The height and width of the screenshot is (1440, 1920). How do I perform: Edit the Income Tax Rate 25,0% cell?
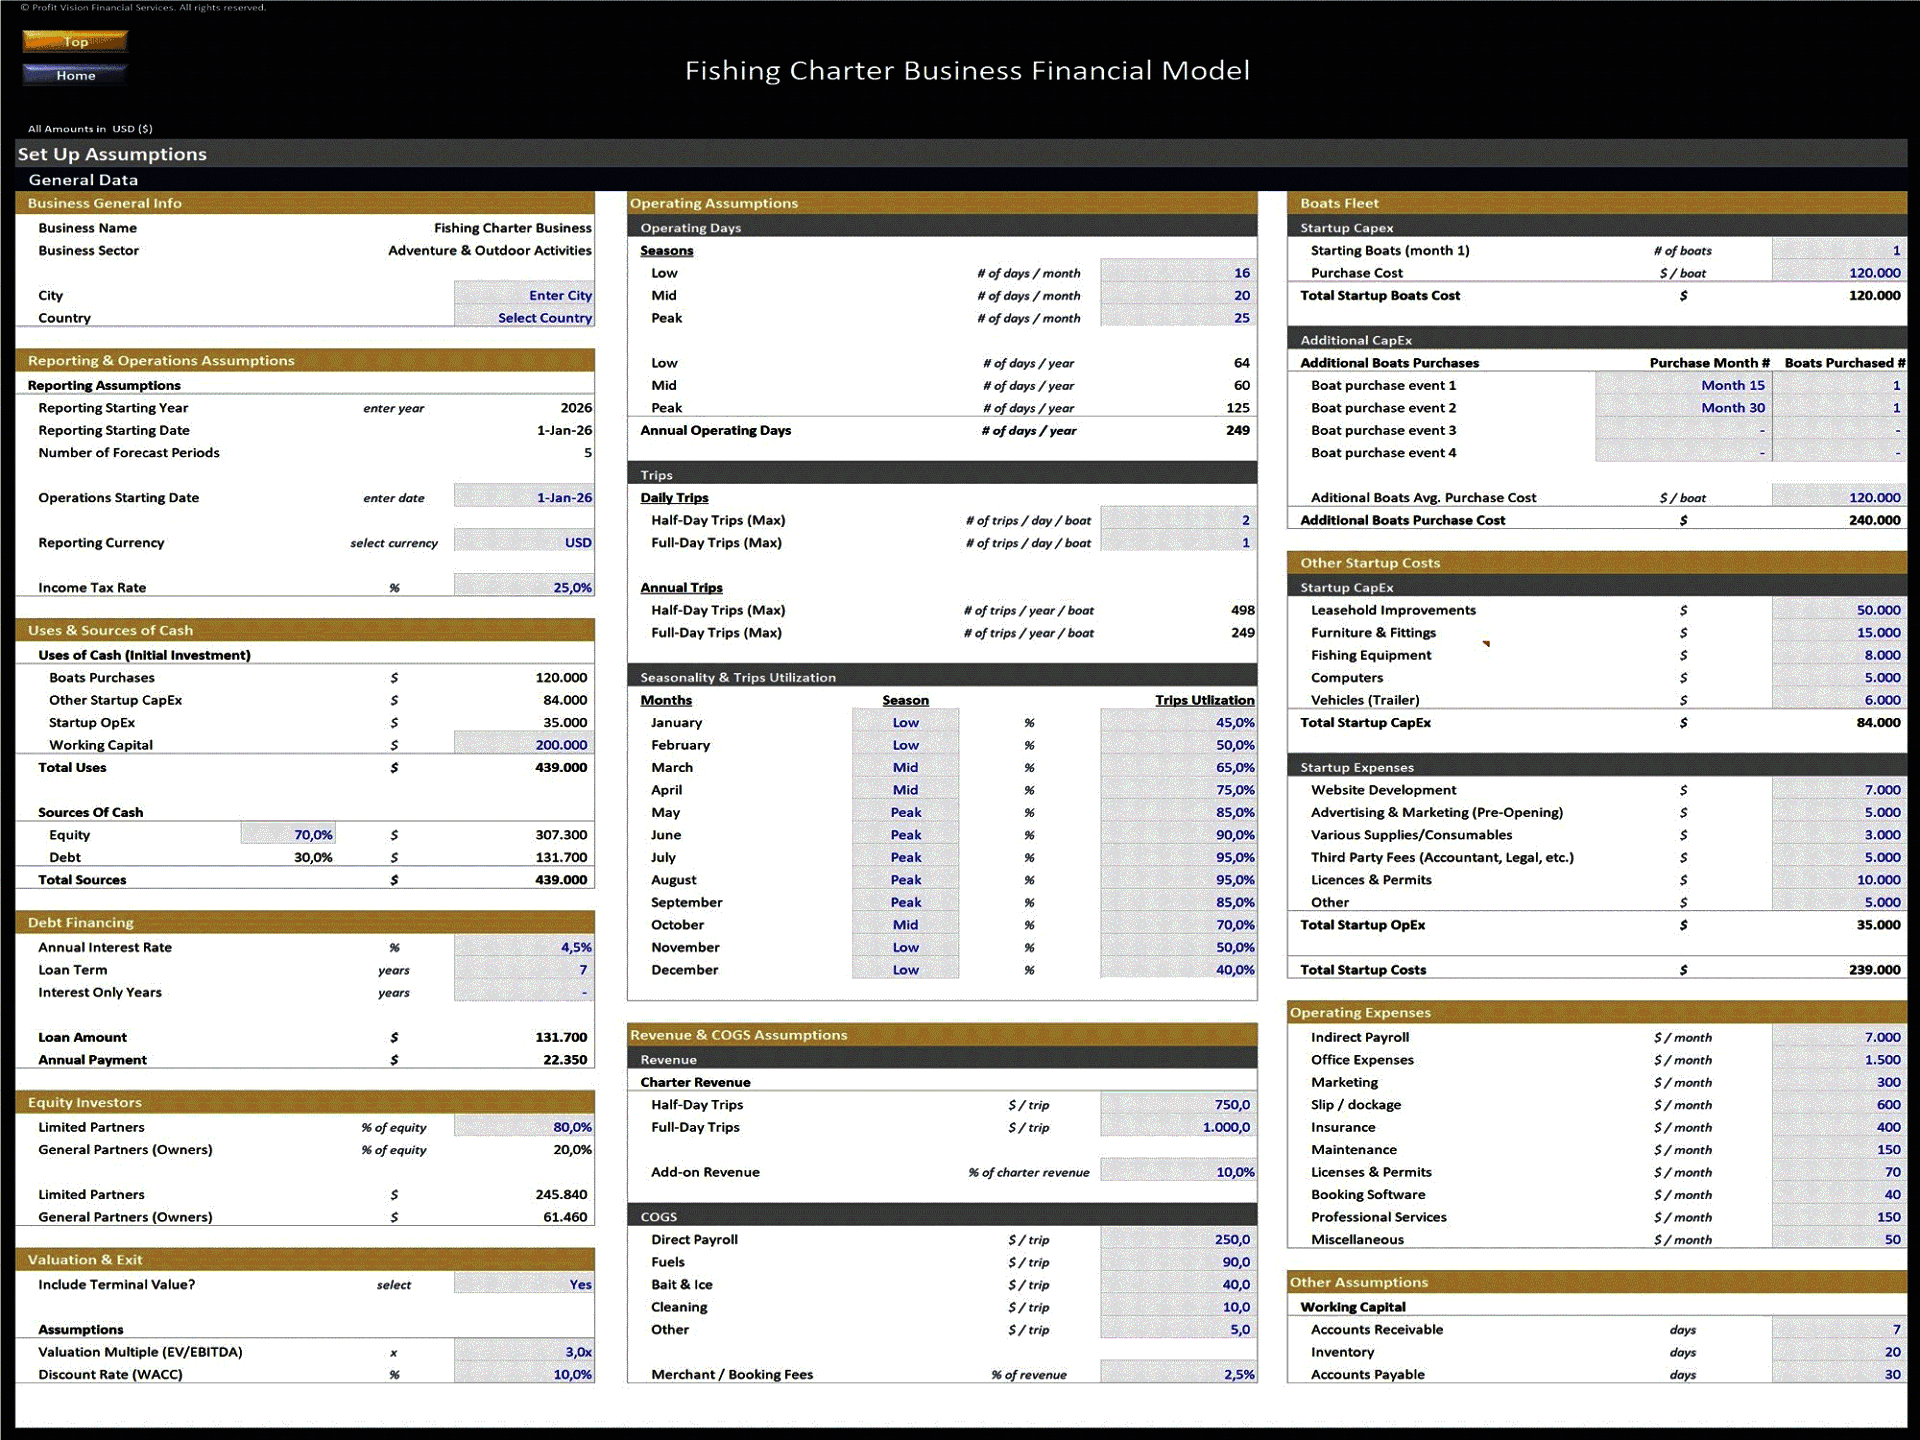tap(523, 587)
